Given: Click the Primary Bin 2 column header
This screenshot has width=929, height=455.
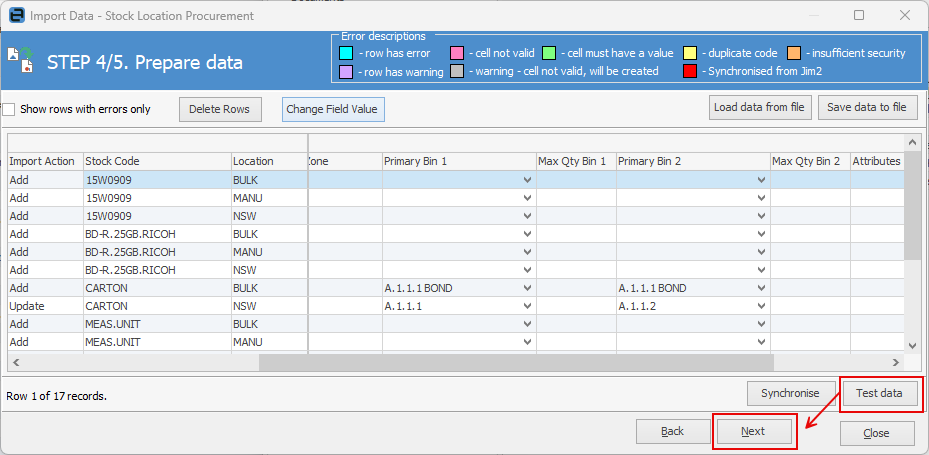Looking at the screenshot, I should (x=693, y=162).
